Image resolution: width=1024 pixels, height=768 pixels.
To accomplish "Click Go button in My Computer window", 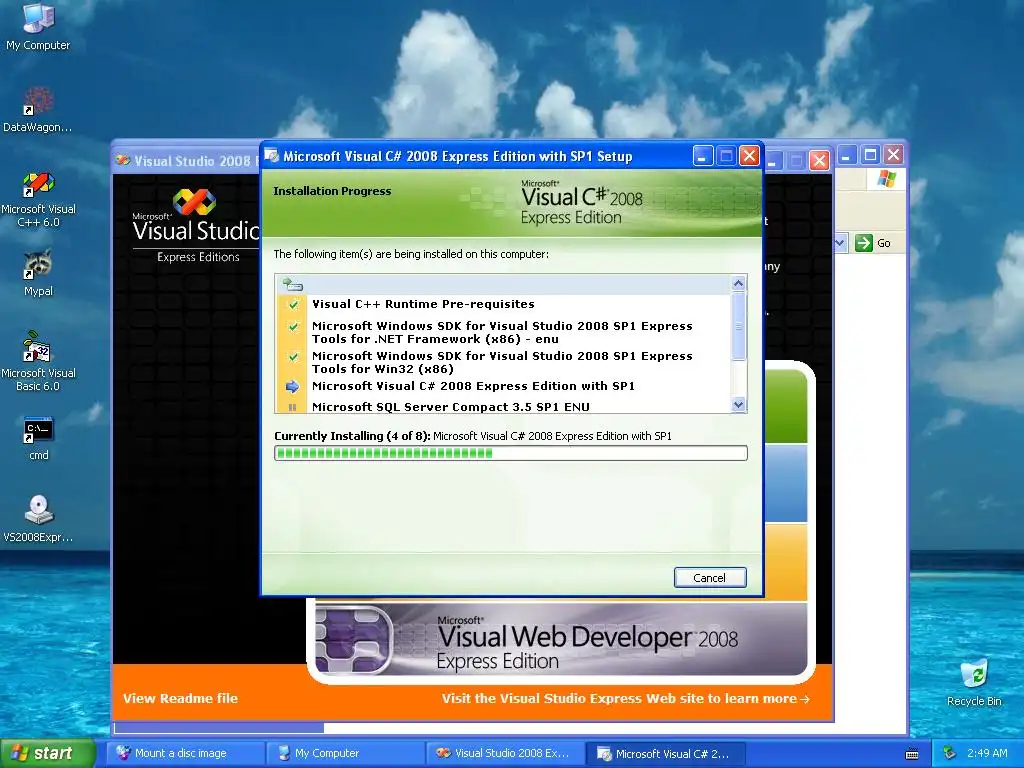I will (x=873, y=243).
